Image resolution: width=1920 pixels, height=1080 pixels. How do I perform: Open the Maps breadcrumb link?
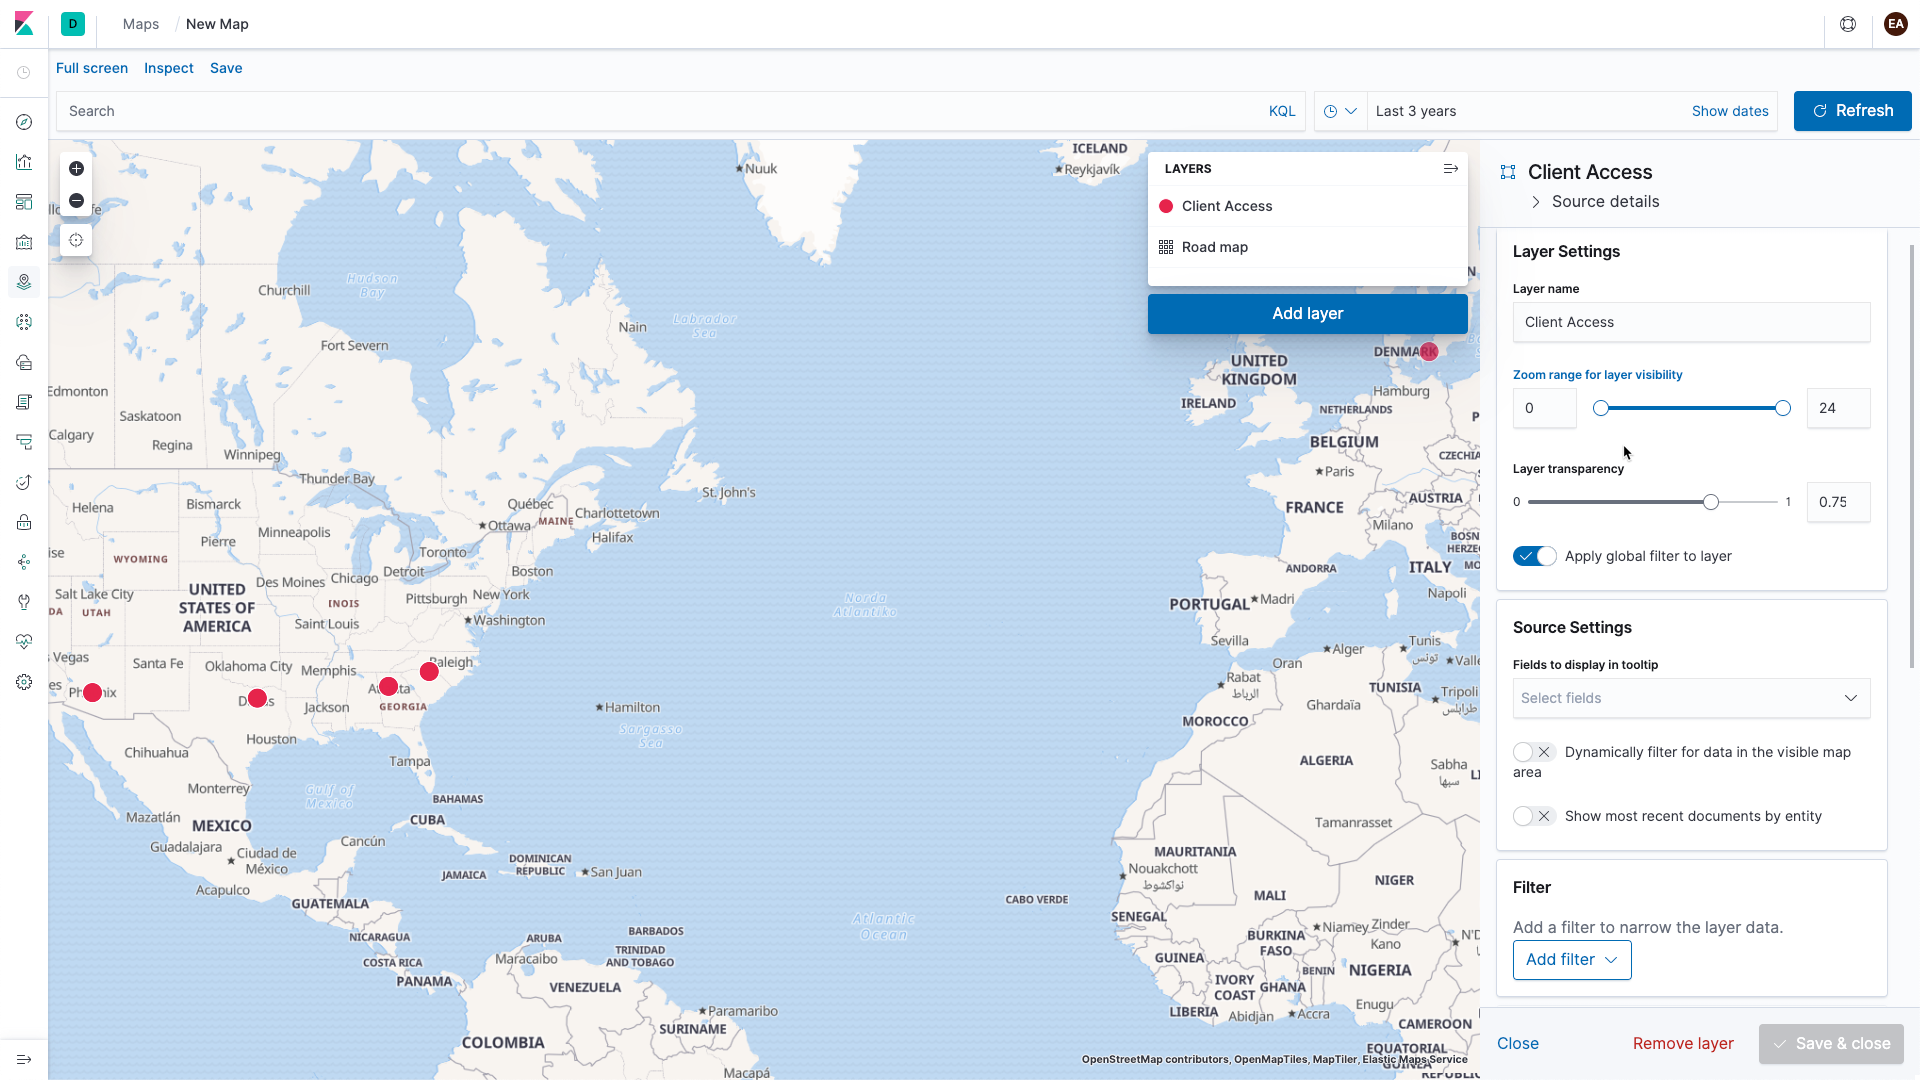coord(140,24)
